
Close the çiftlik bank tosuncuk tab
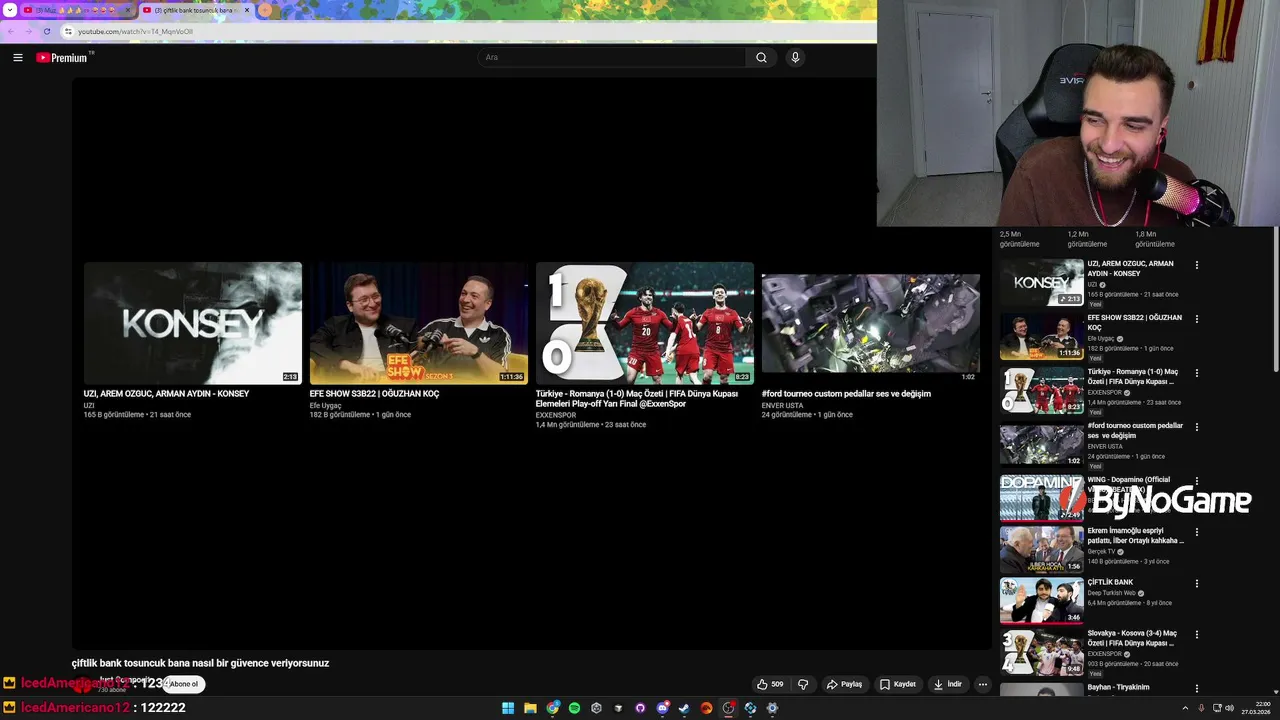(245, 10)
